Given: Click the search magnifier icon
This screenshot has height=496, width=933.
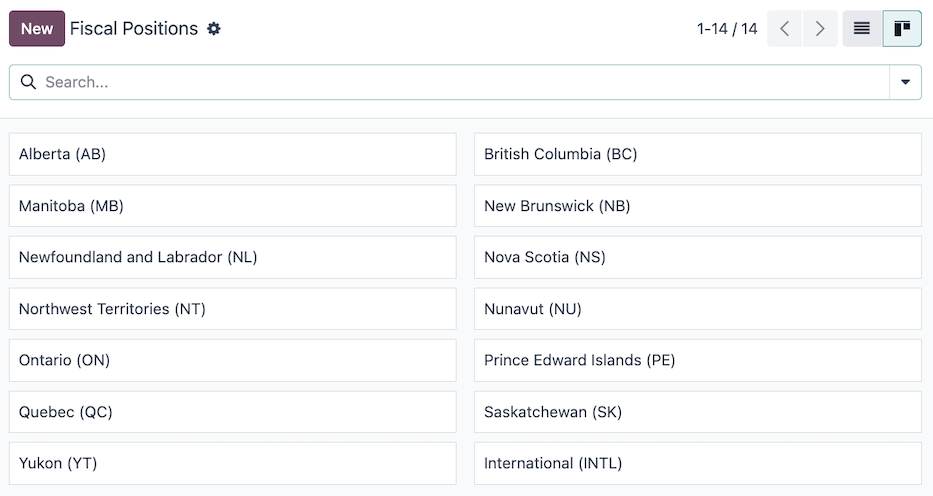Looking at the screenshot, I should tap(28, 82).
